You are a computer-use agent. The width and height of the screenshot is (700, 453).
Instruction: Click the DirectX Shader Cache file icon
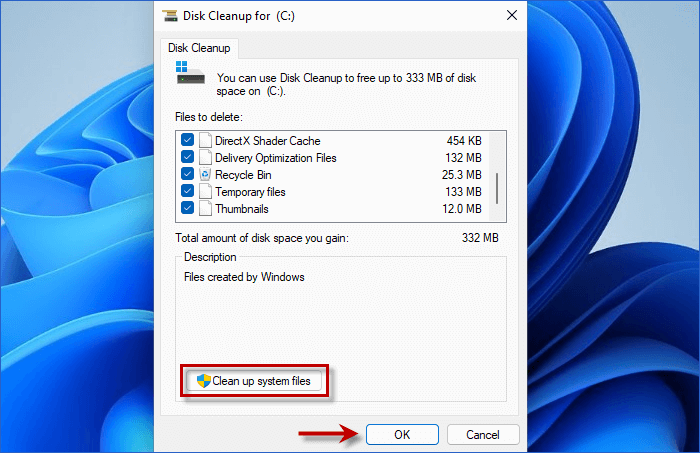(x=205, y=140)
